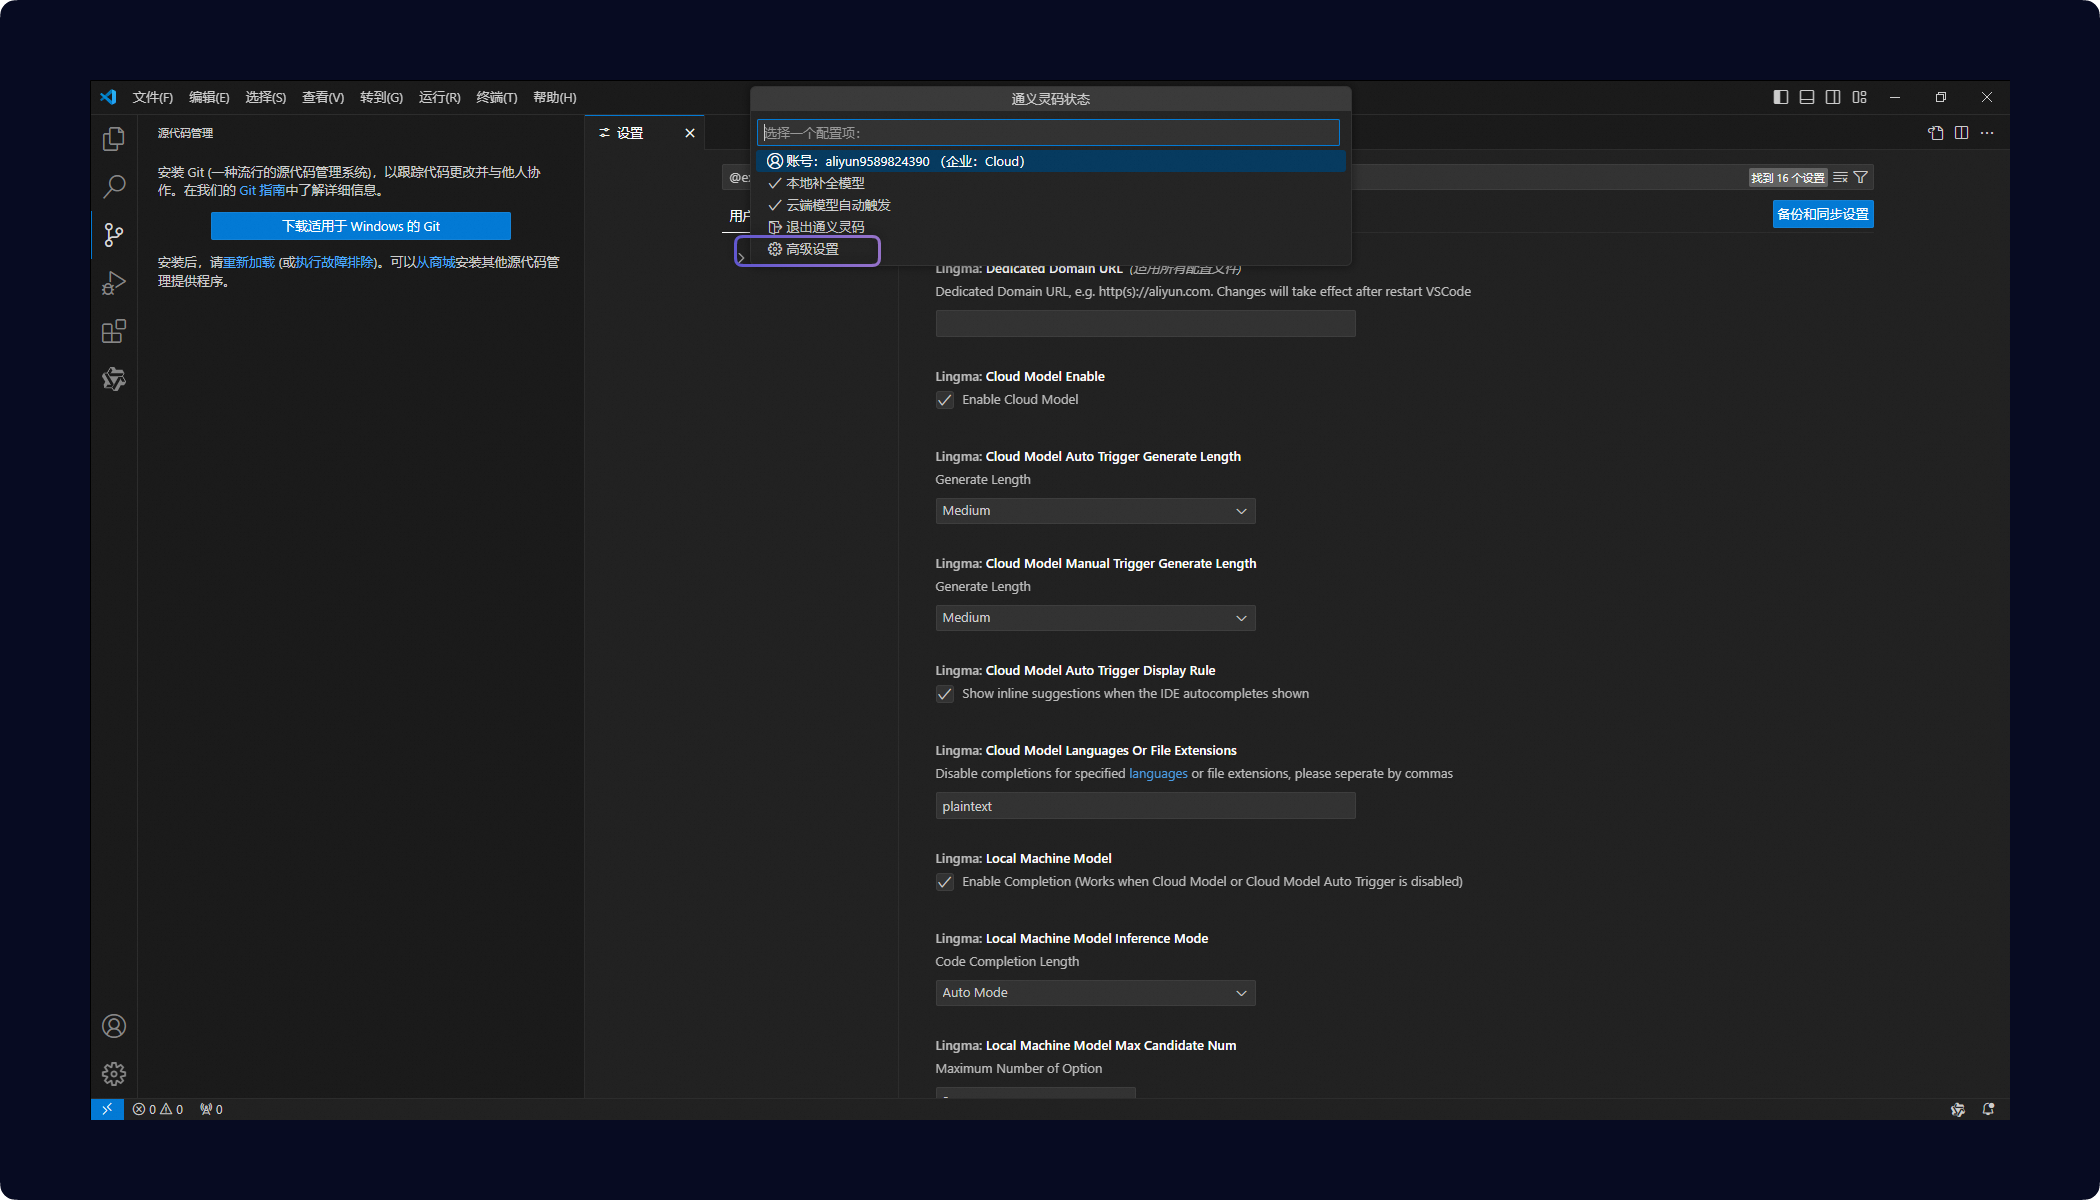This screenshot has height=1200, width=2100.
Task: Open the 帮助(H) menu
Action: 555,97
